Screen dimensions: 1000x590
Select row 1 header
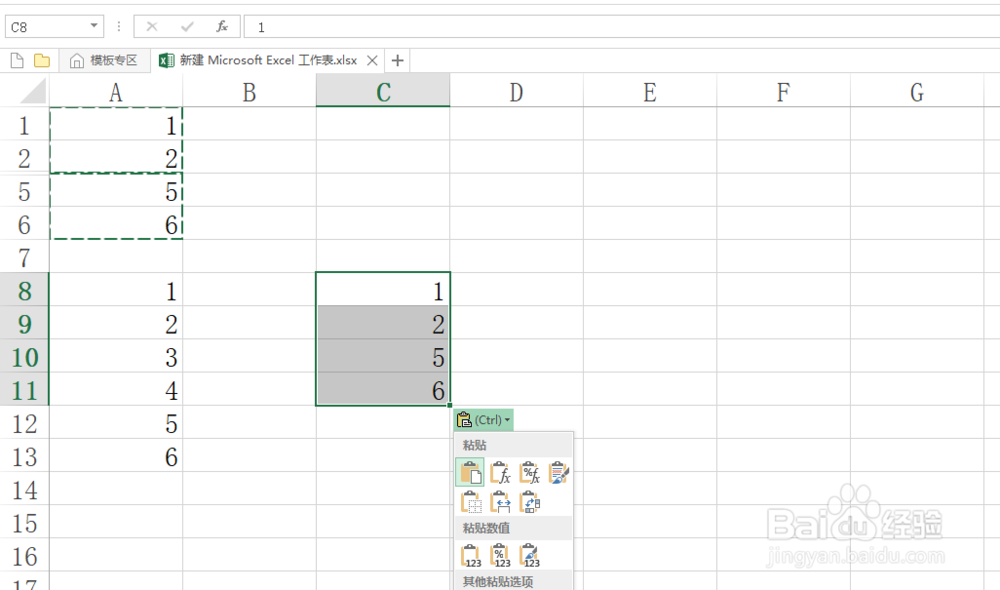click(x=24, y=124)
